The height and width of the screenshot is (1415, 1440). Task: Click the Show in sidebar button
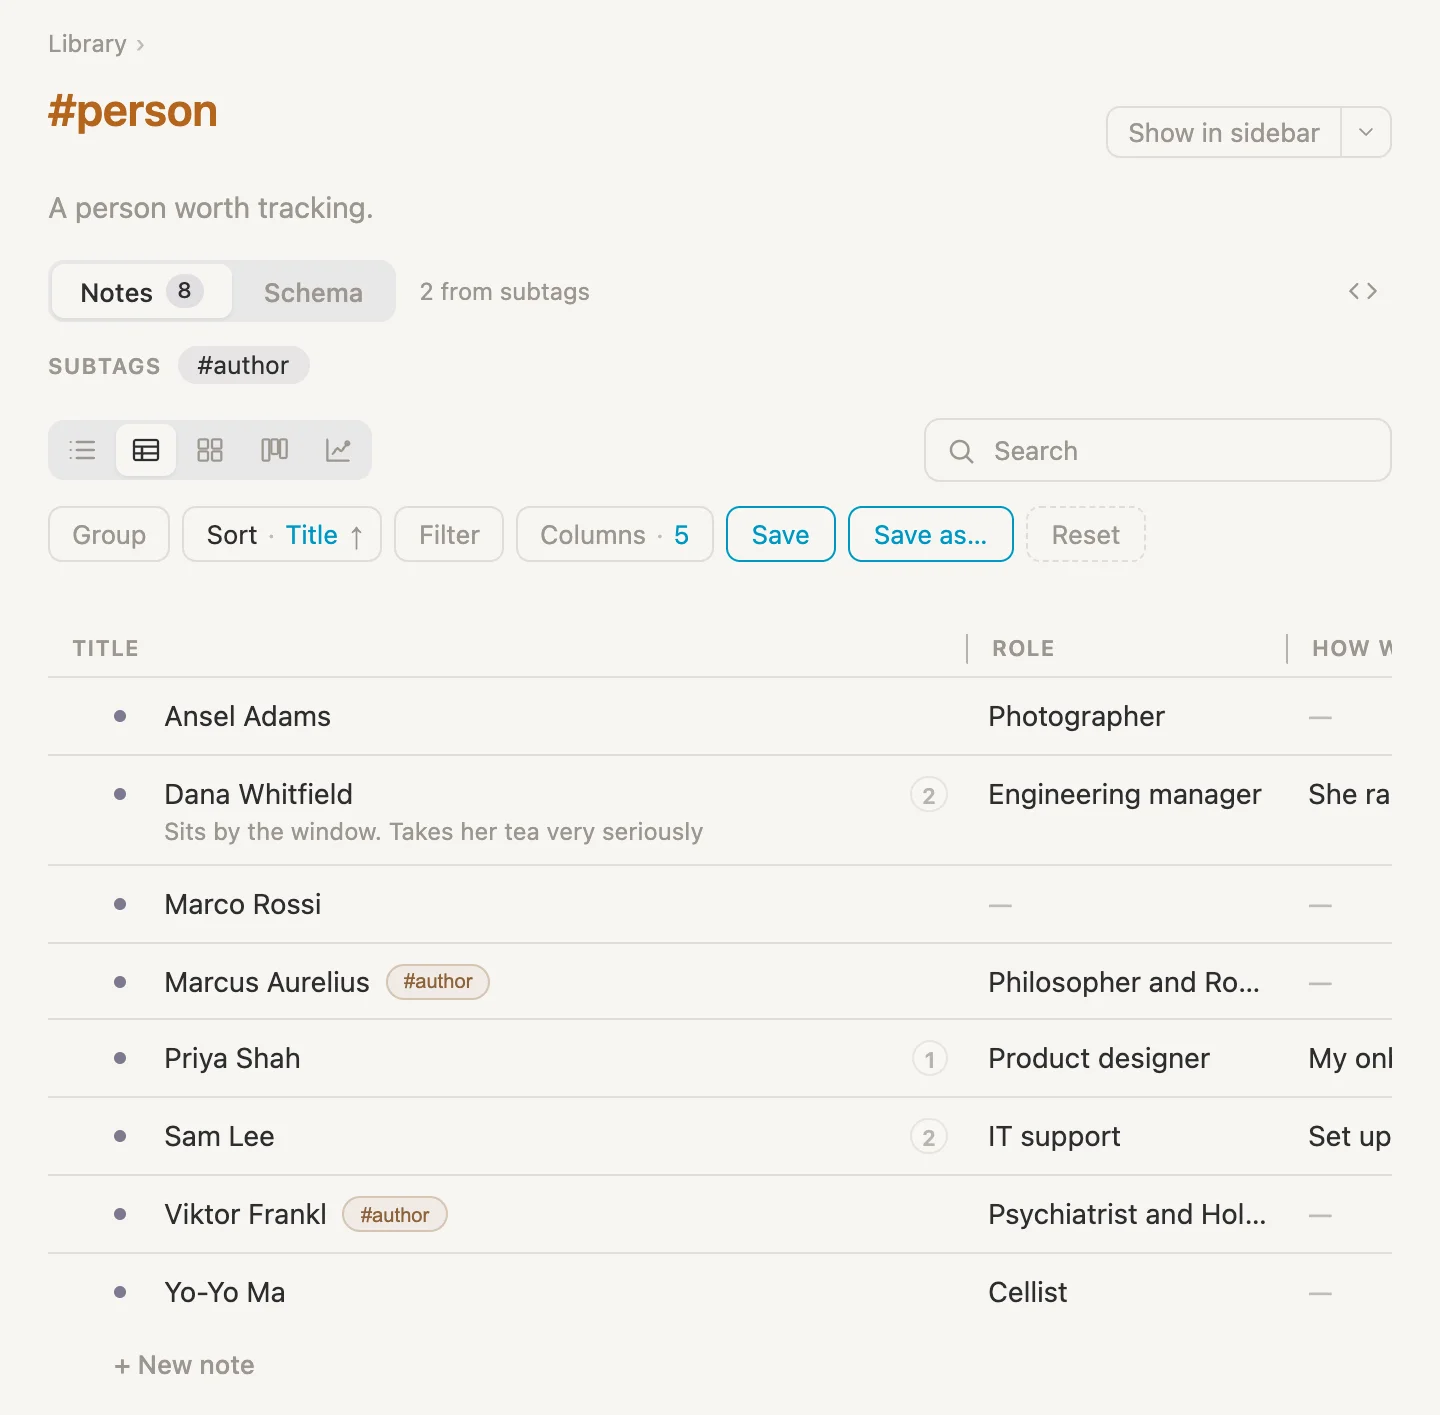pos(1223,132)
